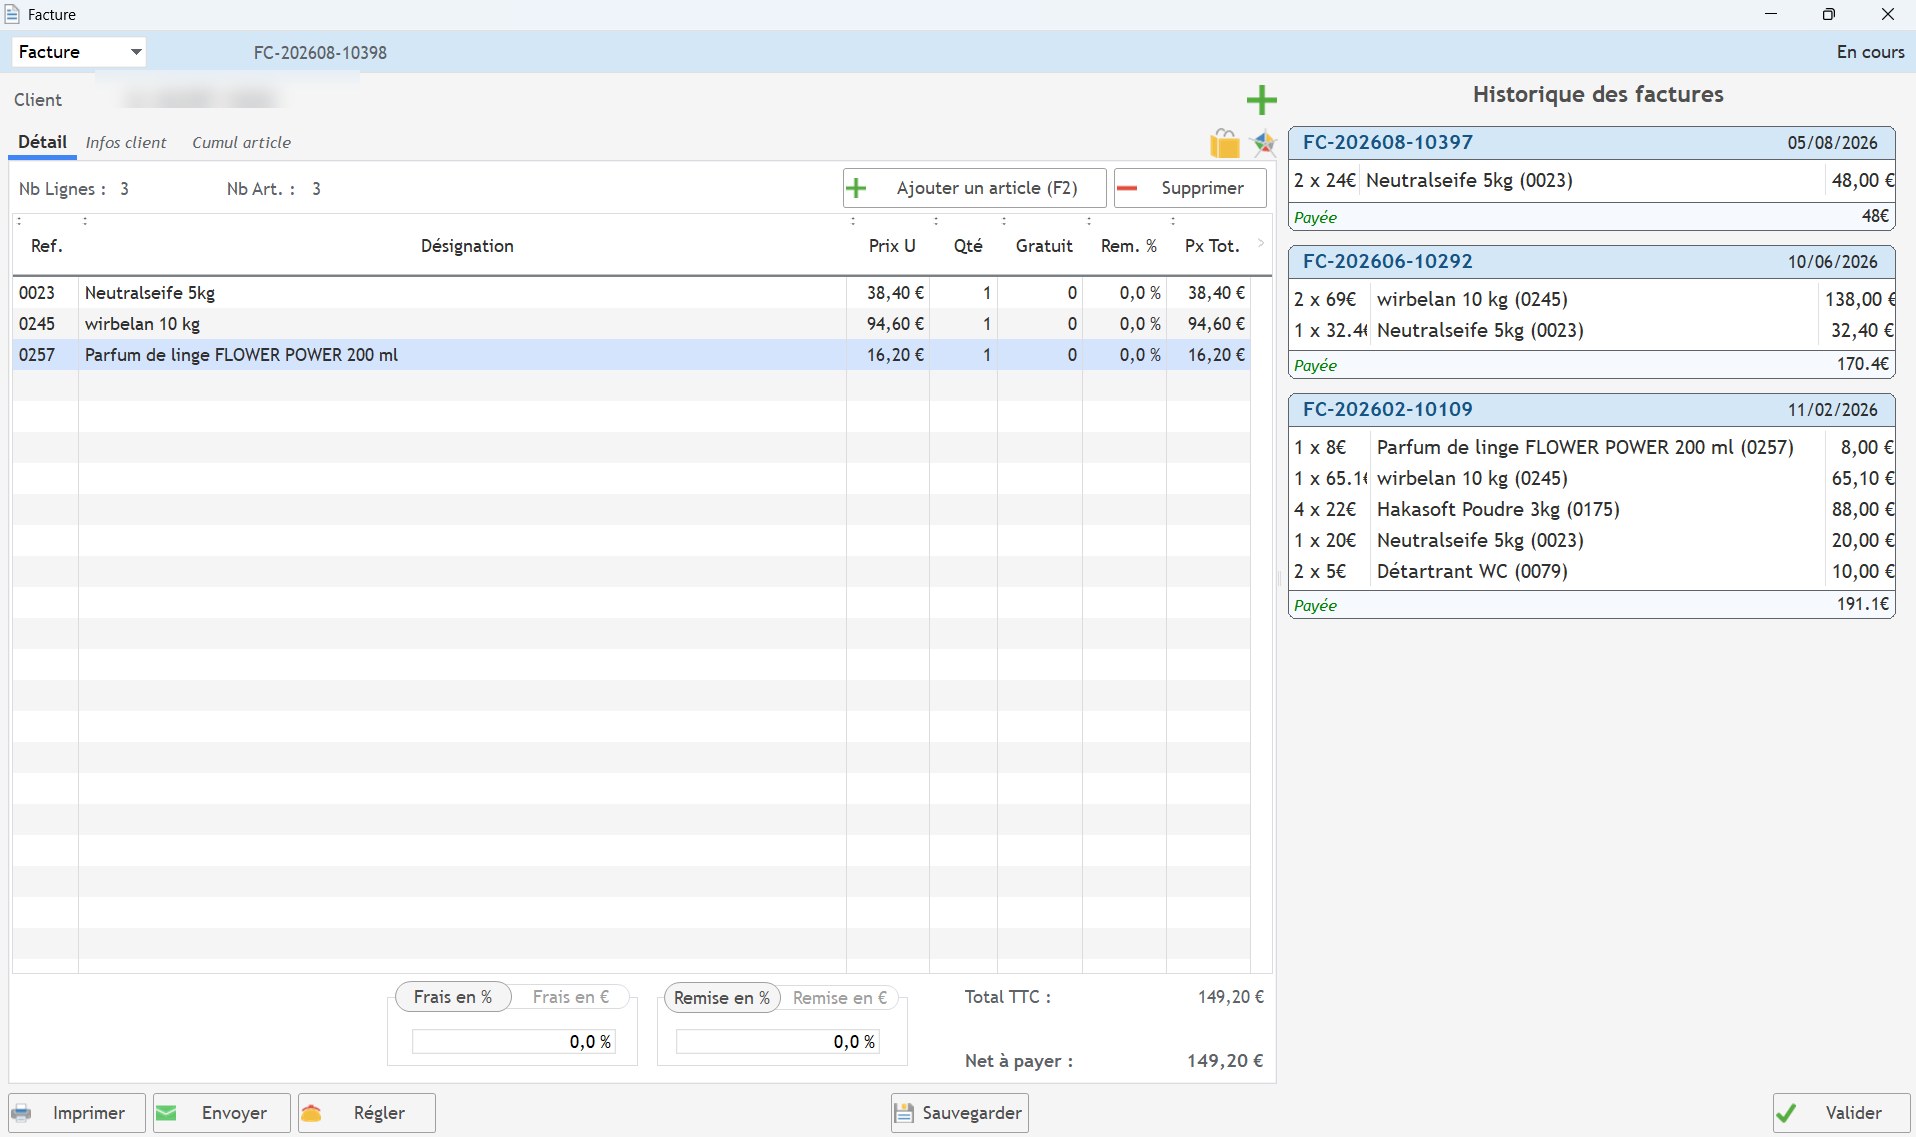
Task: Select the Parfum de linge FLOWER POWER line
Action: pos(631,355)
